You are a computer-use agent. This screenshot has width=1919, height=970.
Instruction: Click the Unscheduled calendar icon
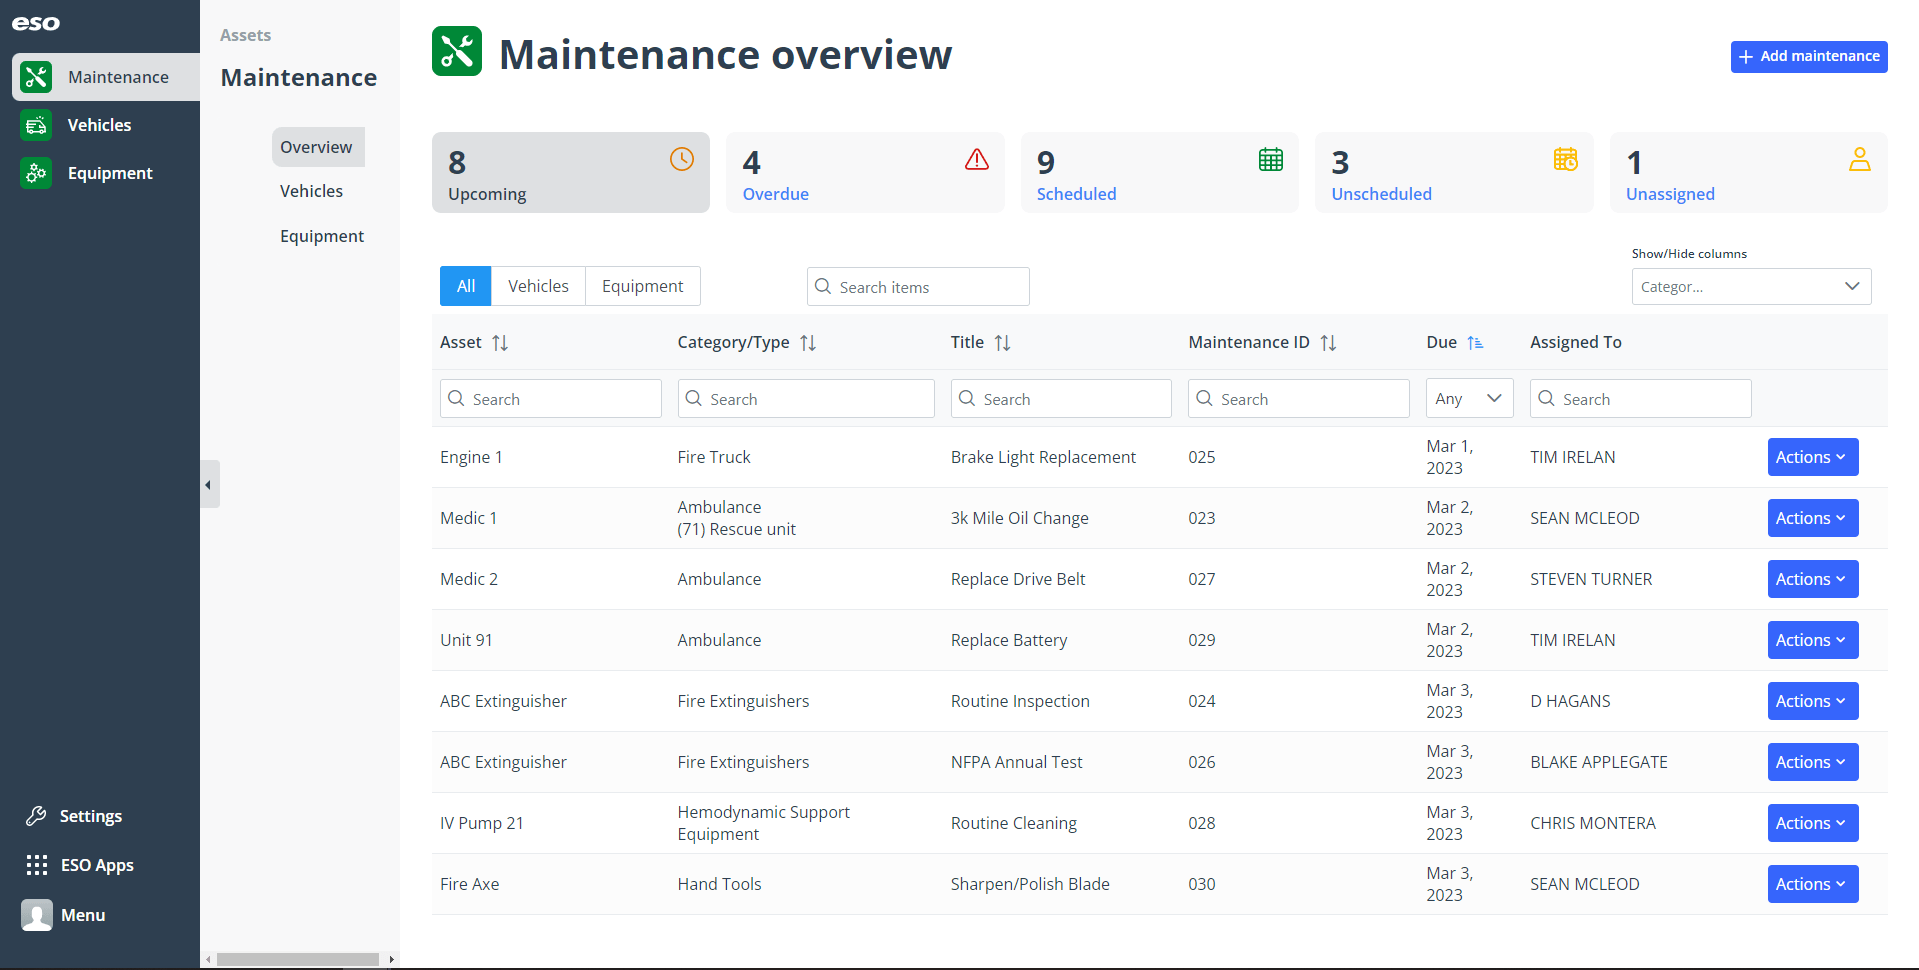1566,159
